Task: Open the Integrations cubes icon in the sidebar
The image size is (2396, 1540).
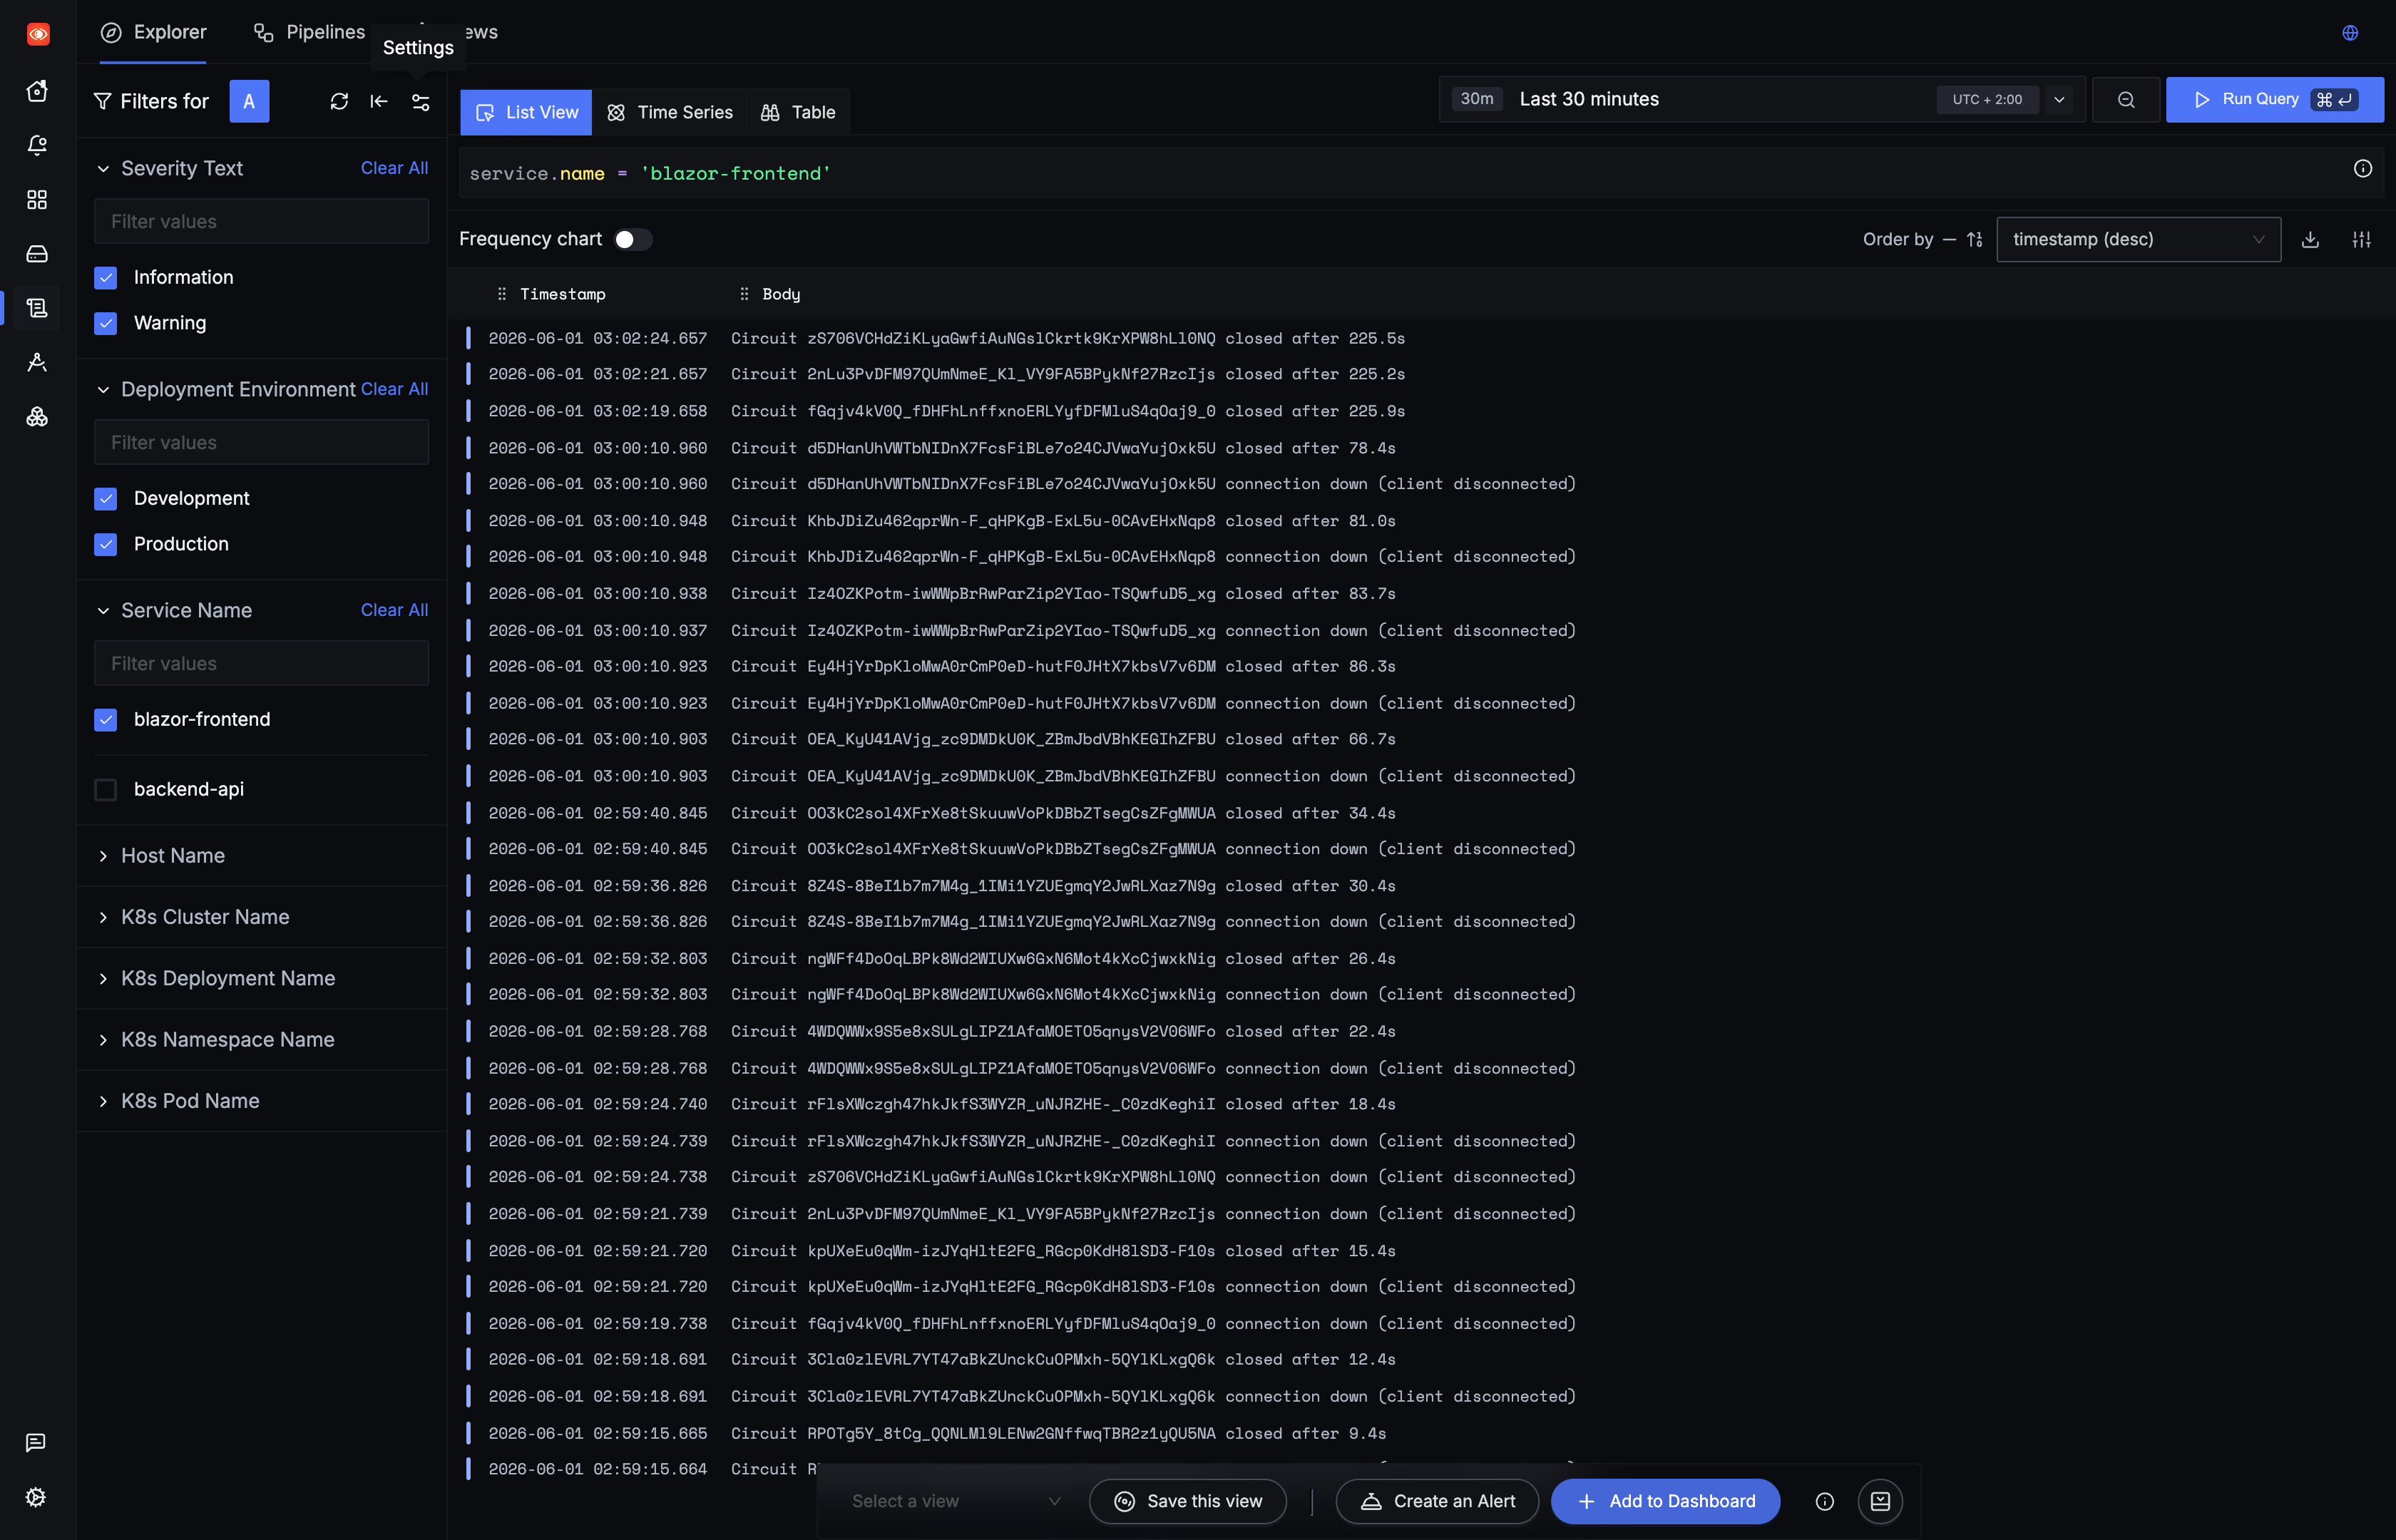Action: click(37, 417)
